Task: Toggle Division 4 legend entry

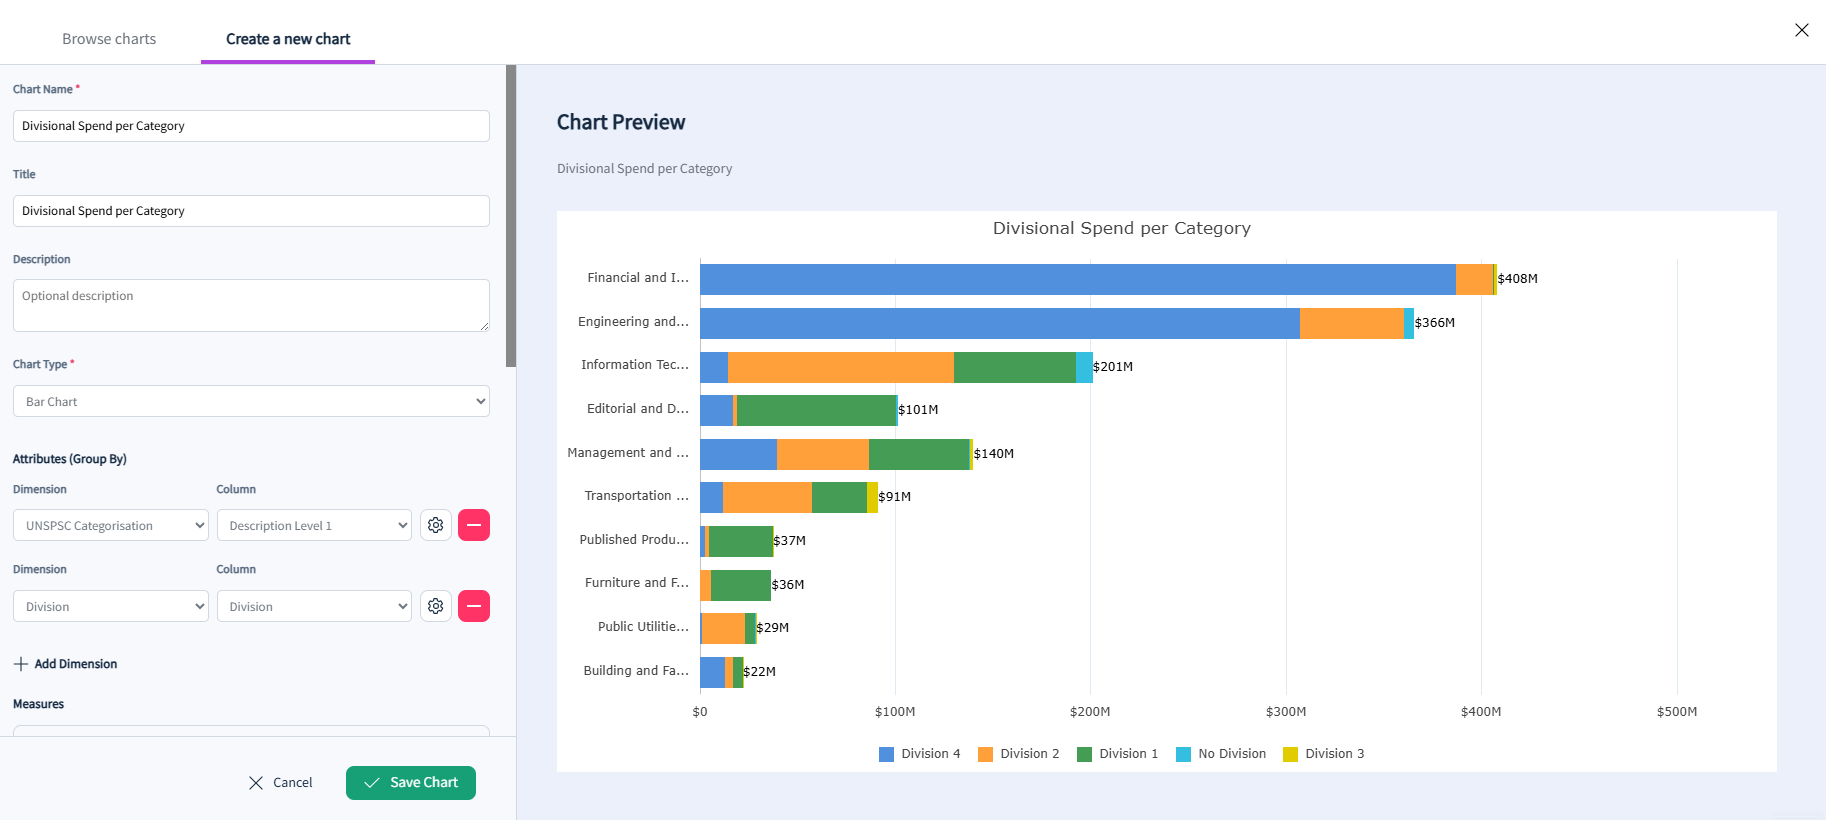Action: [x=919, y=754]
